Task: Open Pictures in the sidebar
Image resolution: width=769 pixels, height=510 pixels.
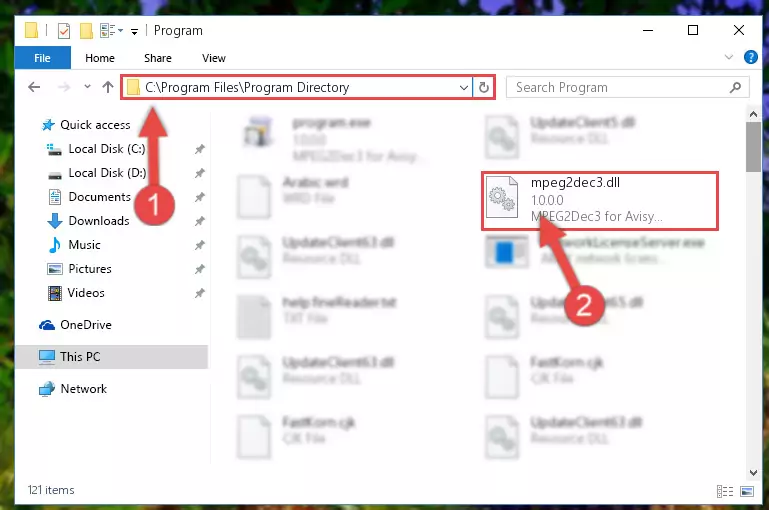Action: [79, 269]
